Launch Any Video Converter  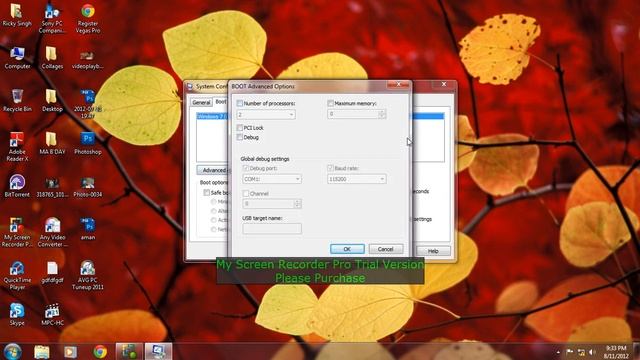[52, 233]
